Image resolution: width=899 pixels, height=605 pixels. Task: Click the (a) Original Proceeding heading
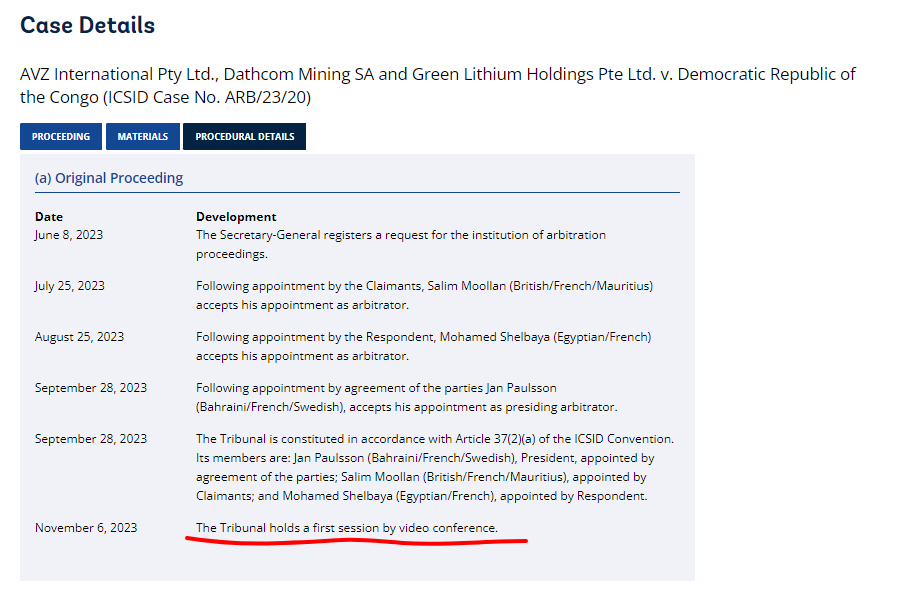pos(109,178)
